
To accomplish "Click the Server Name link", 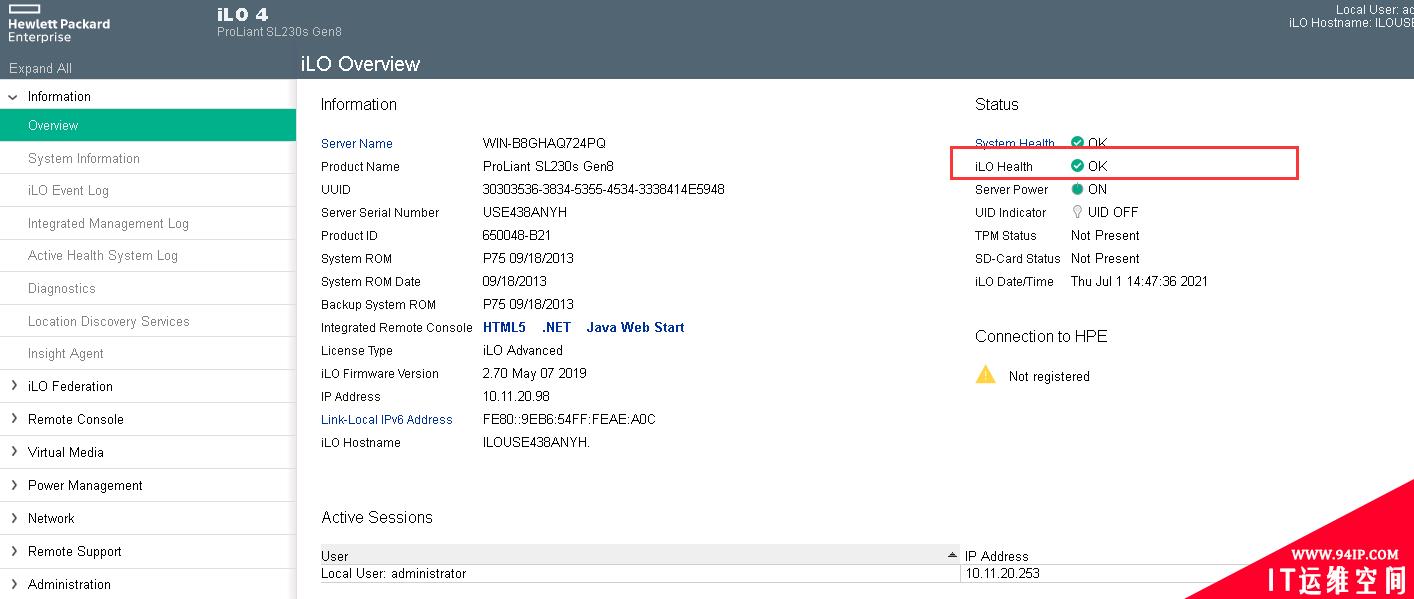I will pos(357,144).
